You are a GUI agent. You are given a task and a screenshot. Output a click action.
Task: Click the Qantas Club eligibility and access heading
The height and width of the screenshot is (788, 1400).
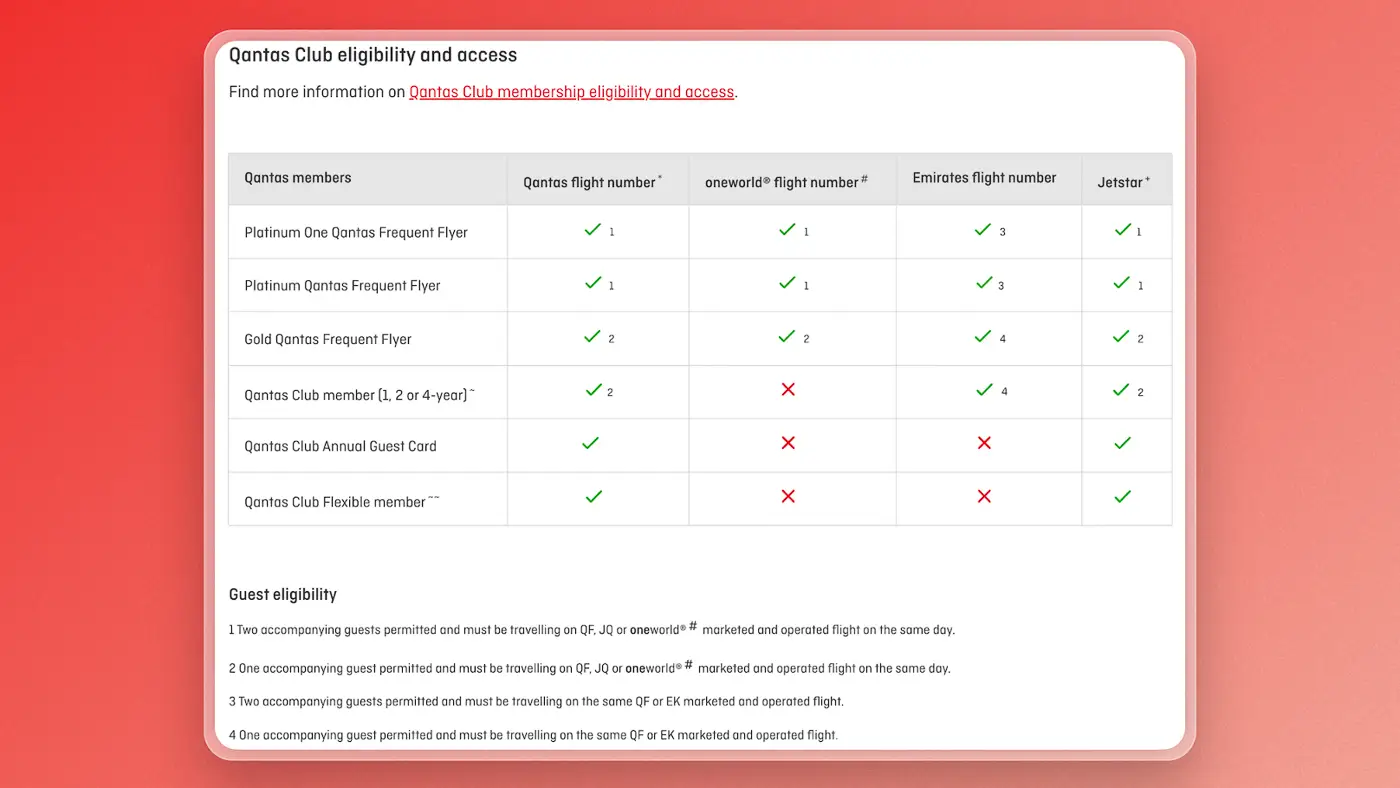click(373, 55)
